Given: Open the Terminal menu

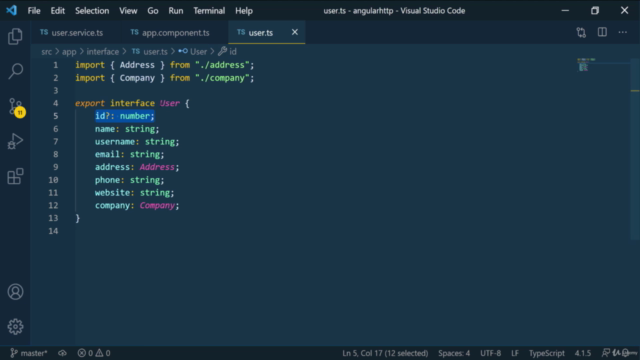Looking at the screenshot, I should point(209,11).
